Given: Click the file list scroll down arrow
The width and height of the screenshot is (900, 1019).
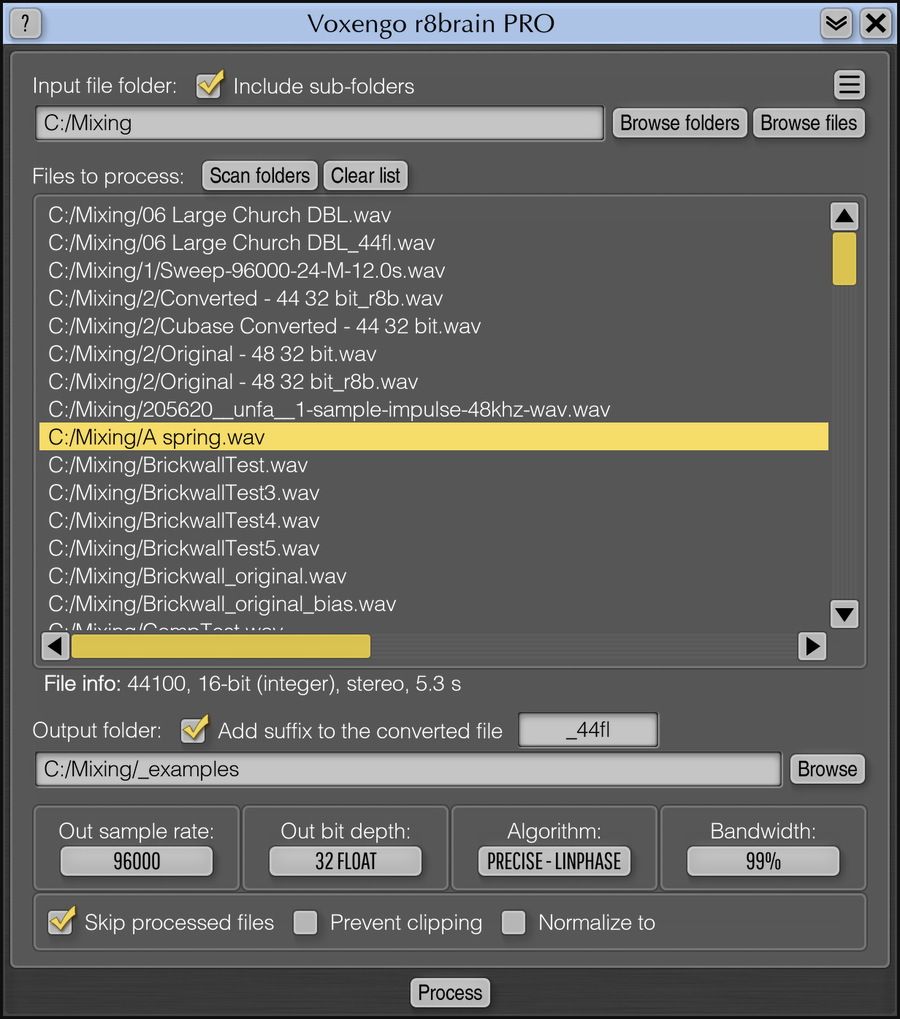Looking at the screenshot, I should click(844, 614).
